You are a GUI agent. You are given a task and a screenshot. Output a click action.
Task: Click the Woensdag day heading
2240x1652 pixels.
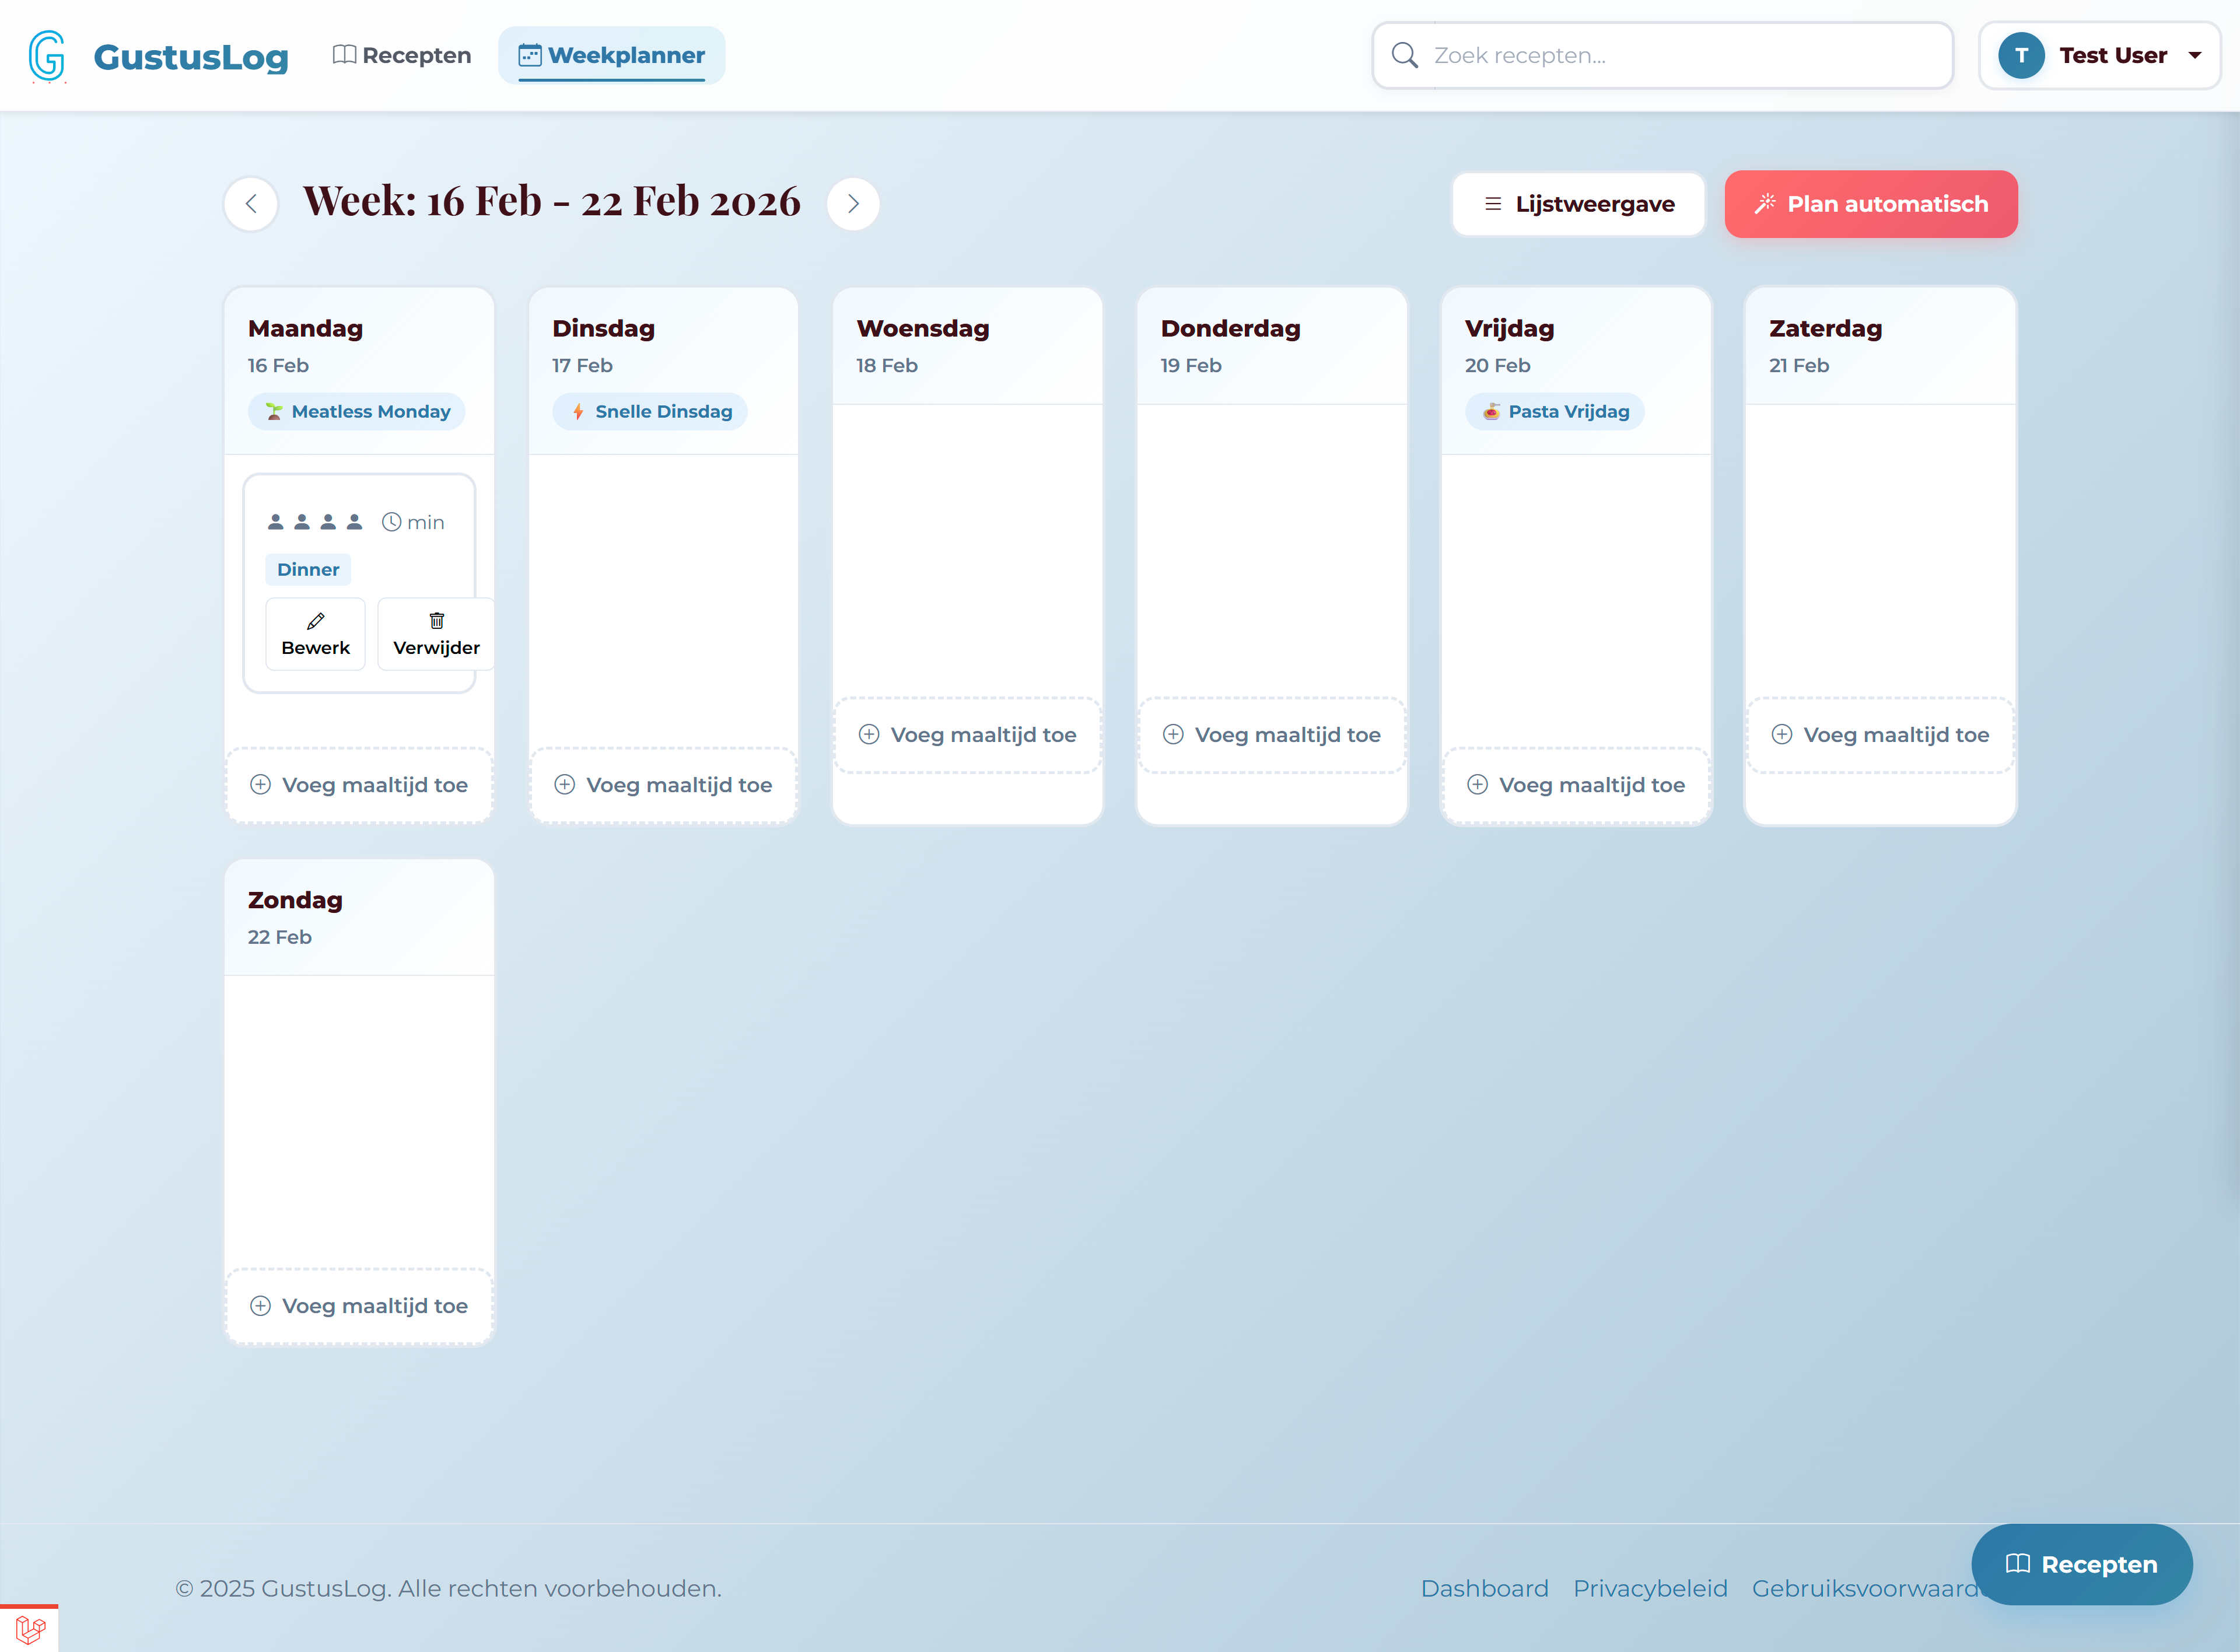pyautogui.click(x=922, y=328)
